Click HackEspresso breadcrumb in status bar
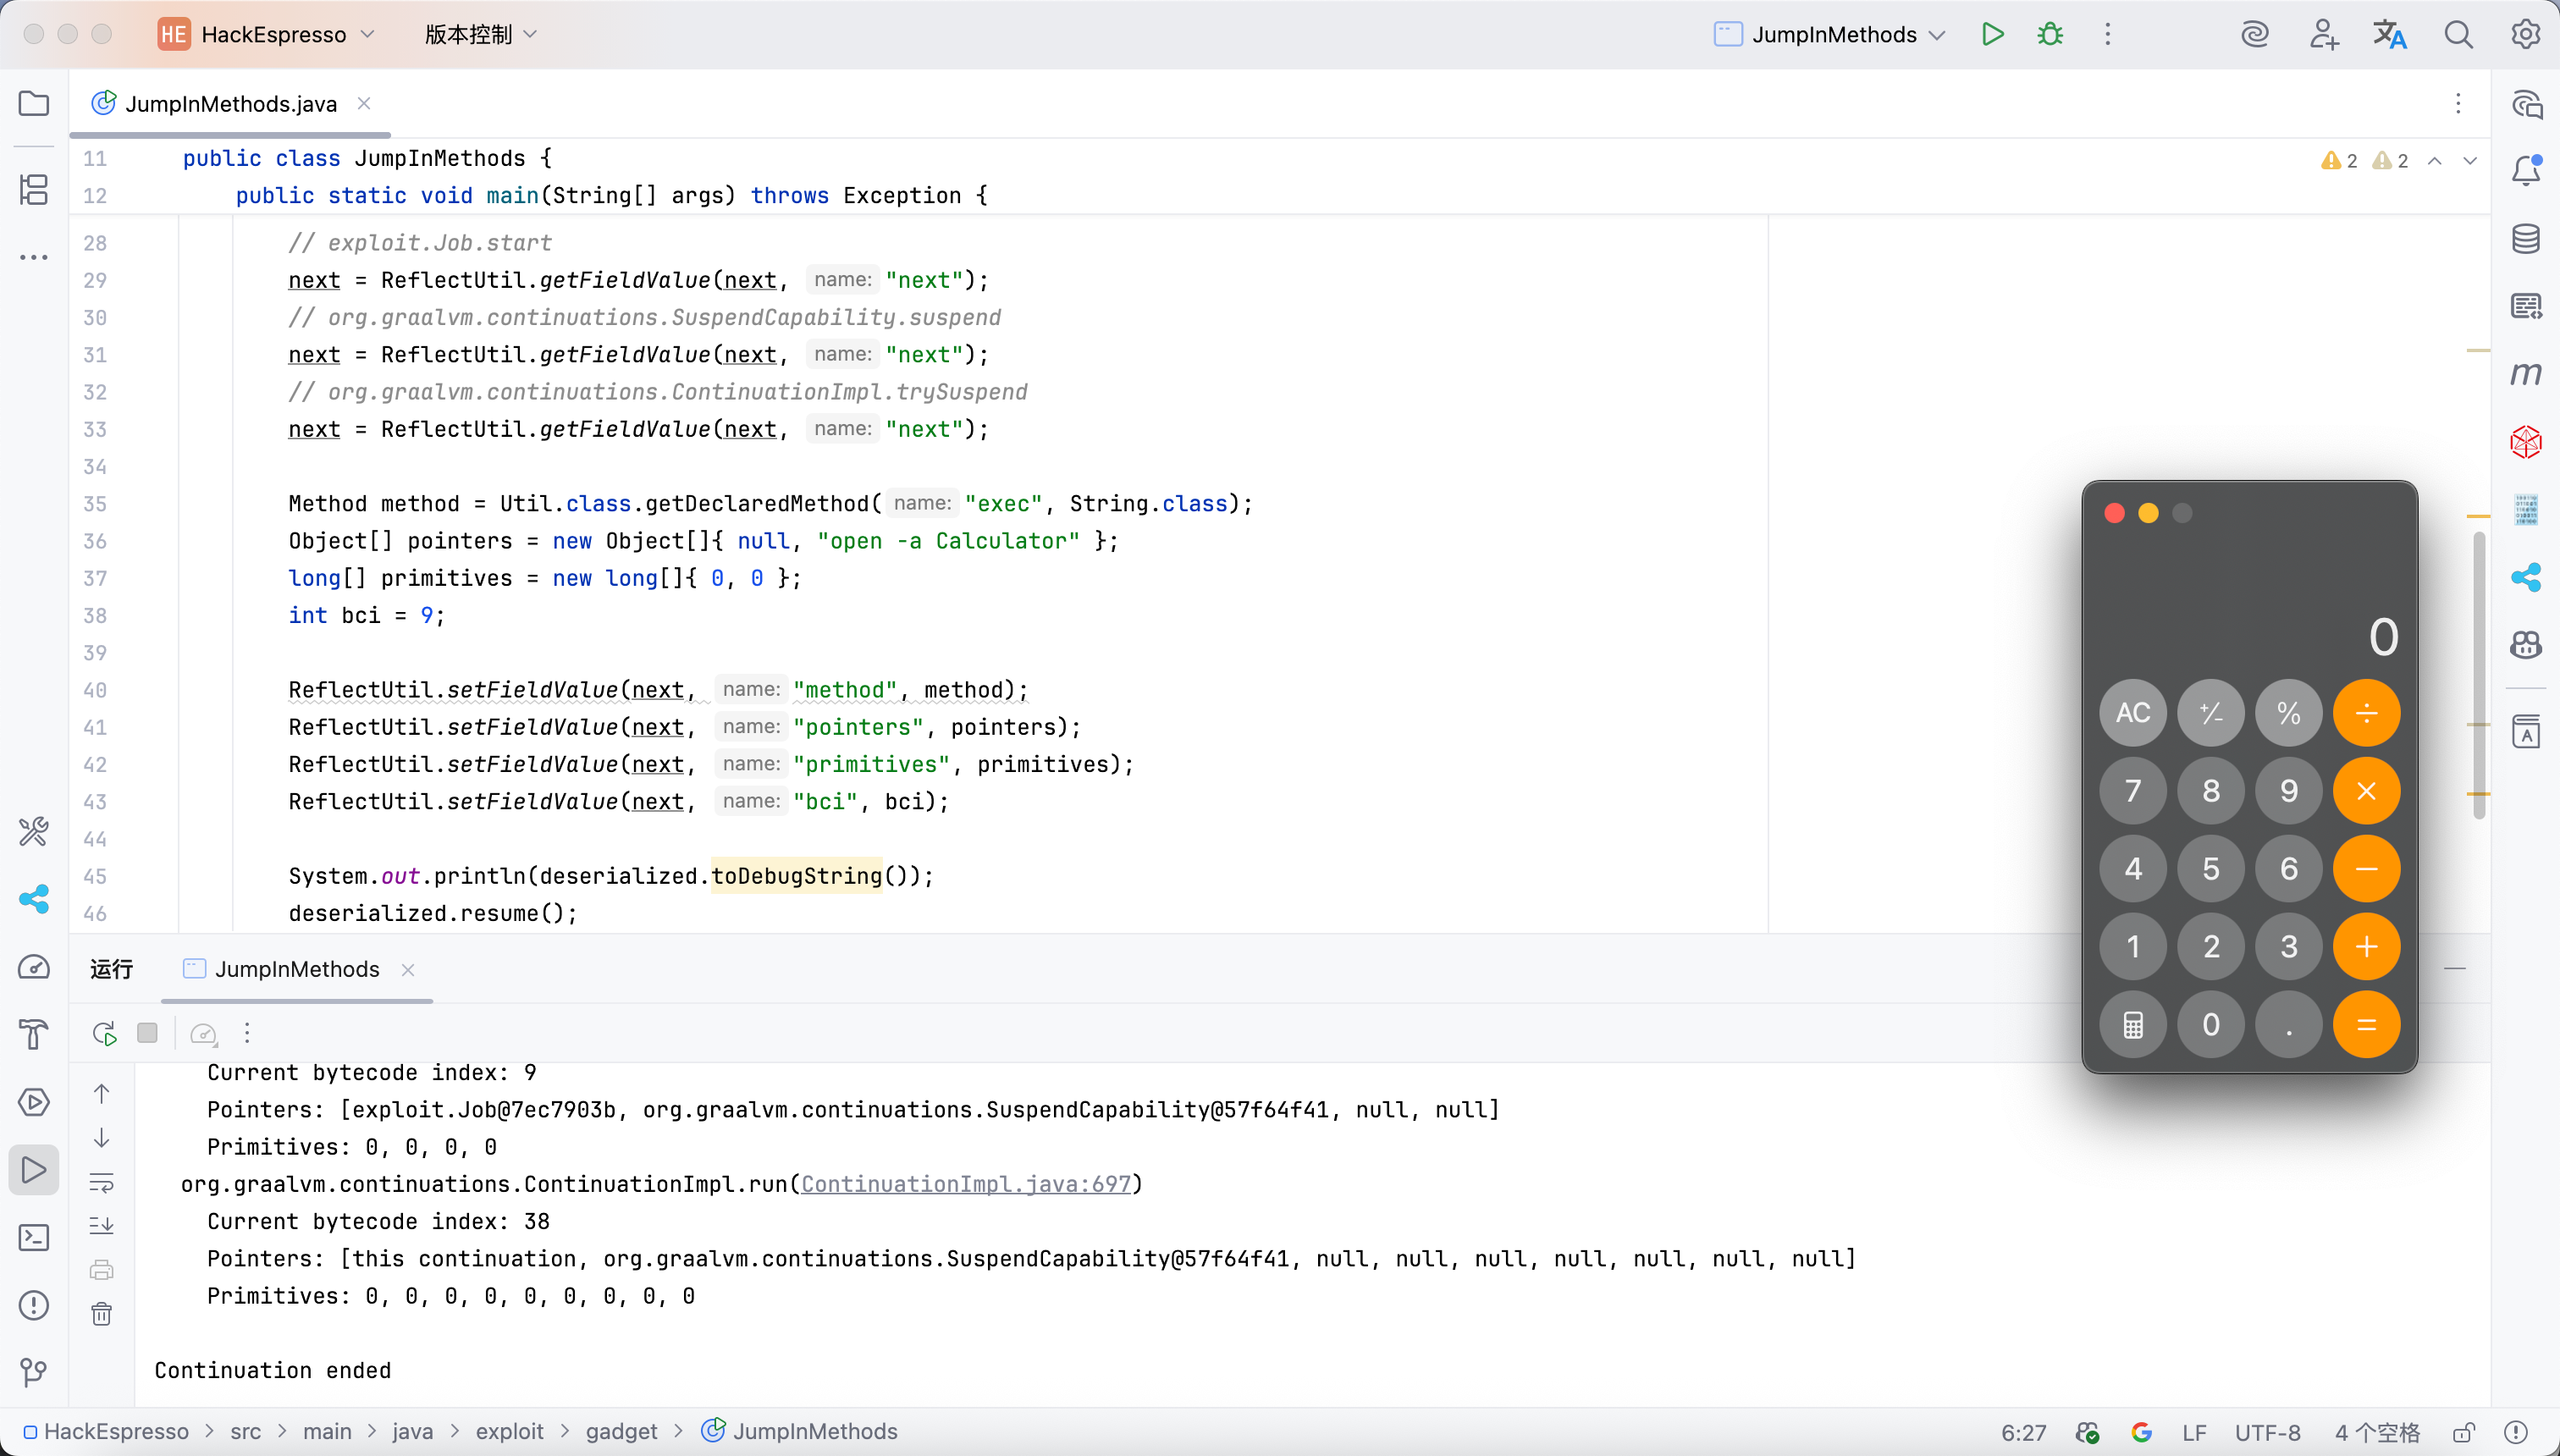Image resolution: width=2560 pixels, height=1456 pixels. 105,1432
